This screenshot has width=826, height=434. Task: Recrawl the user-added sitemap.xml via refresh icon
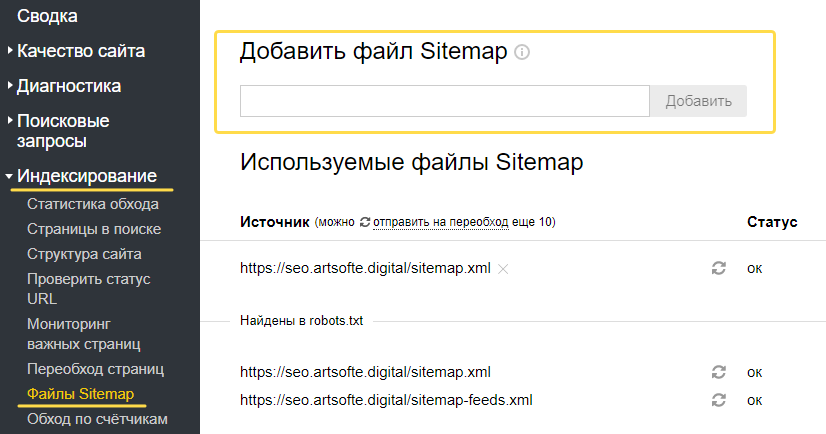click(x=717, y=268)
